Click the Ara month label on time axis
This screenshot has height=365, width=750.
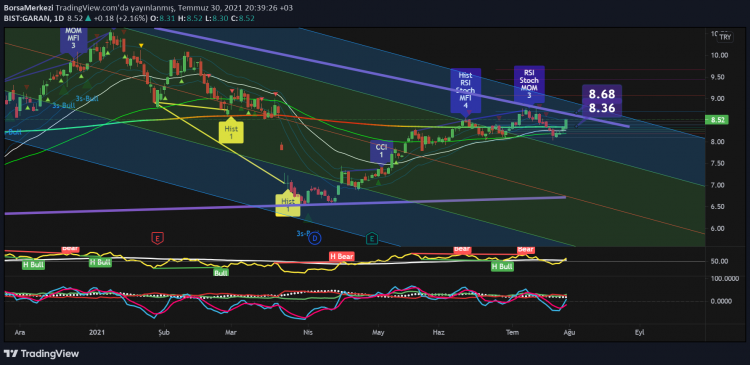click(x=20, y=332)
